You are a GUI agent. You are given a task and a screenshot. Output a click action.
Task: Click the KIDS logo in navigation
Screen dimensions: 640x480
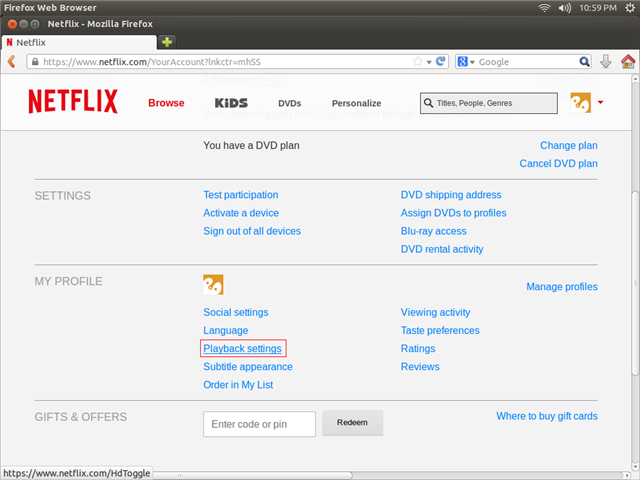coord(231,103)
